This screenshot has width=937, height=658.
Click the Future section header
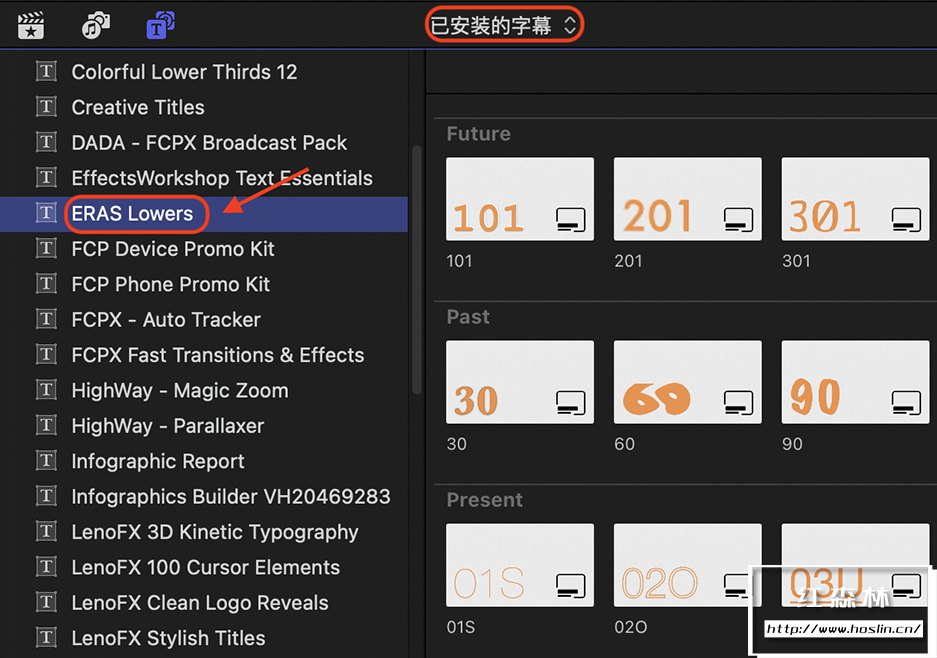pos(479,133)
